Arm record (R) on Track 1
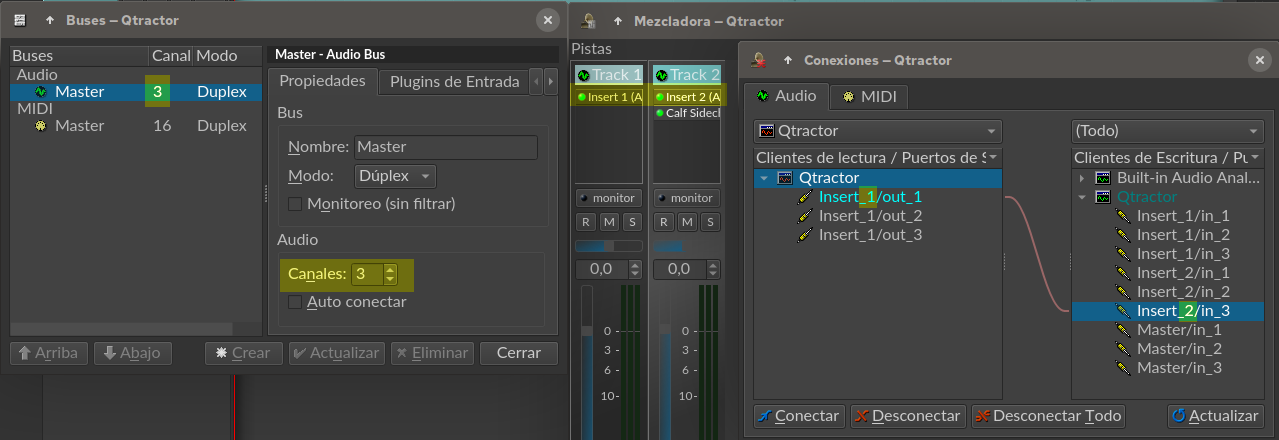The width and height of the screenshot is (1279, 440). tap(586, 221)
